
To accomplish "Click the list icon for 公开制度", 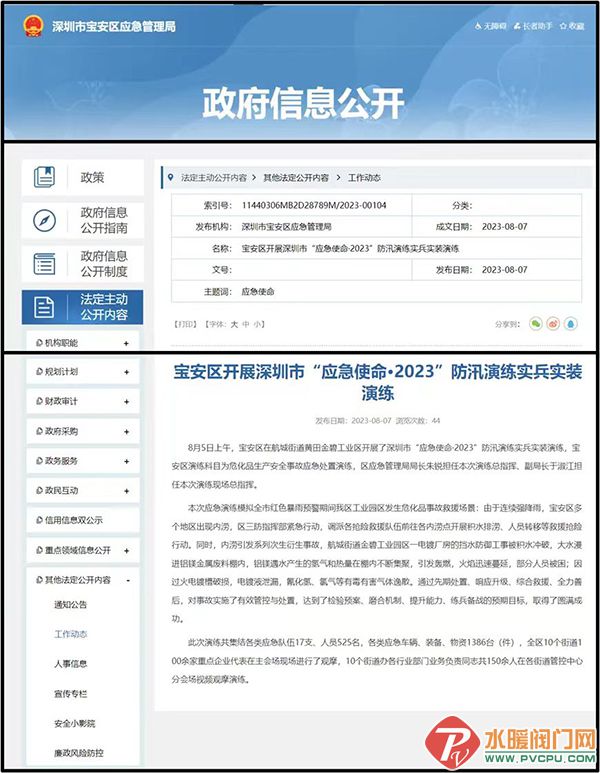I will pyautogui.click(x=44, y=264).
